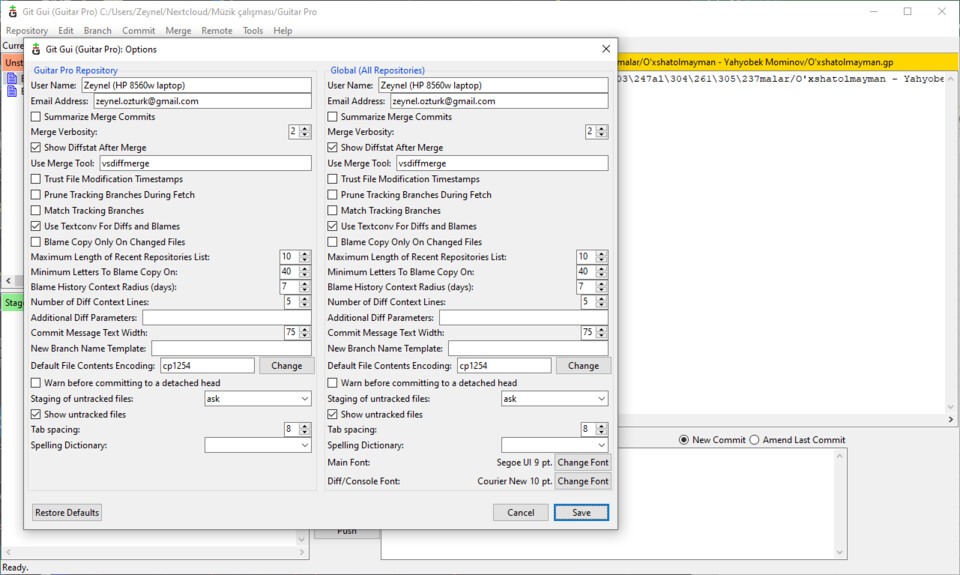Click the commit message area vertical scrollbar

840,505
